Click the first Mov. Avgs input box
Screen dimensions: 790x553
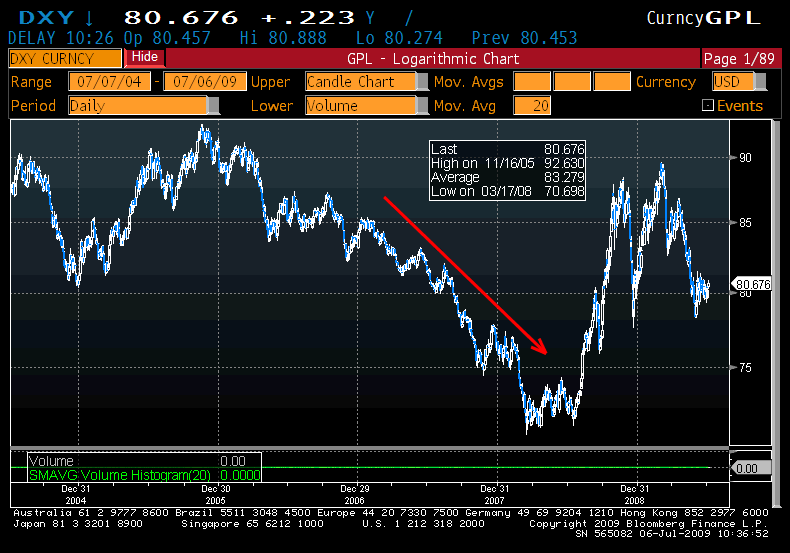click(x=532, y=82)
